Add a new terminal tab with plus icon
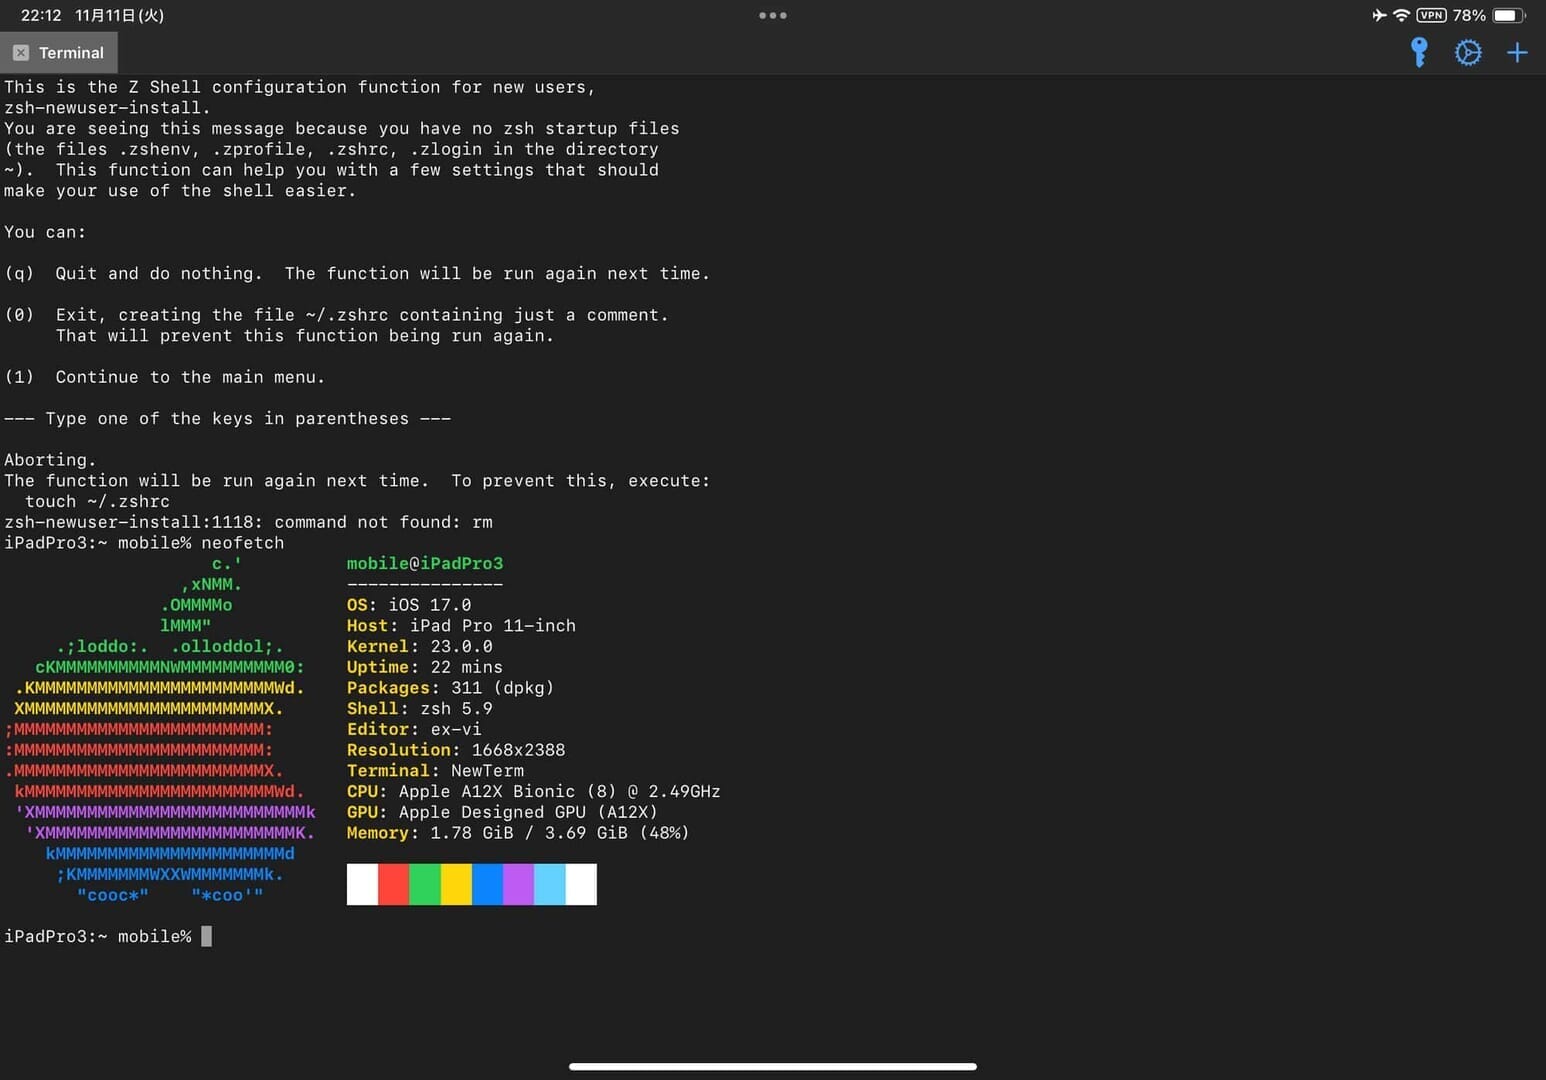Screen dimensions: 1546x1080 tap(1517, 53)
